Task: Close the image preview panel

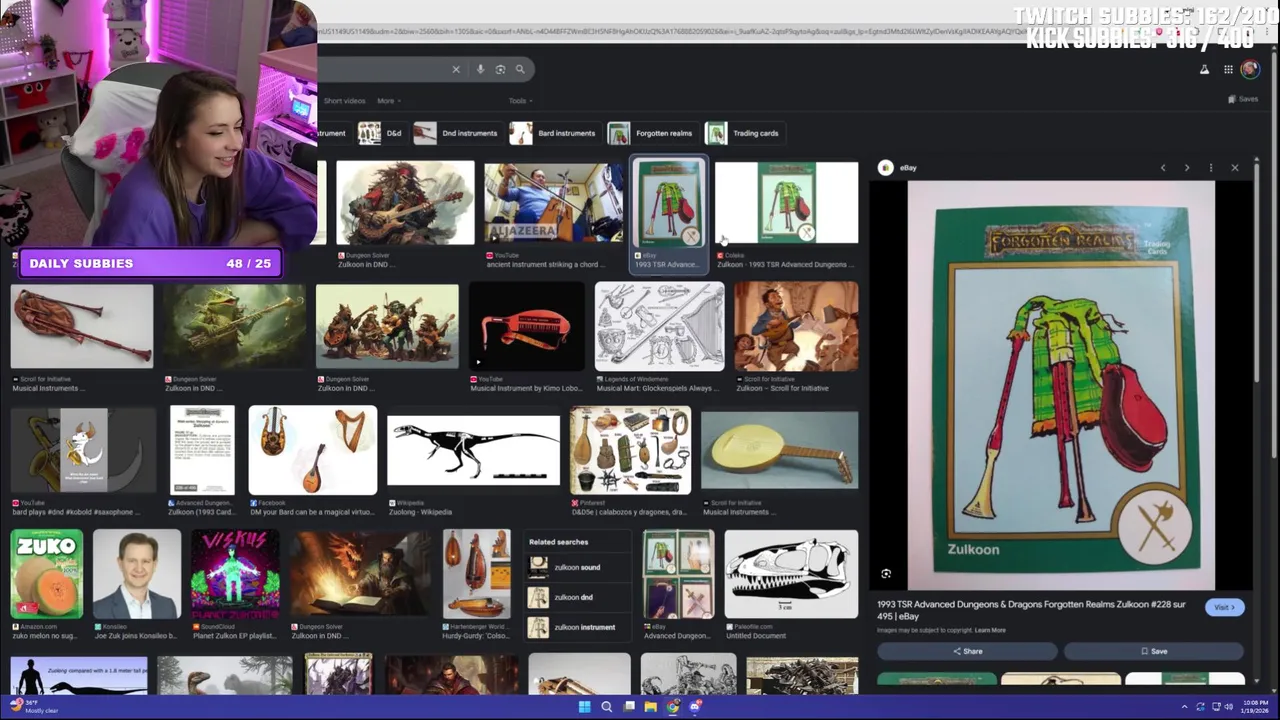Action: [x=1235, y=168]
